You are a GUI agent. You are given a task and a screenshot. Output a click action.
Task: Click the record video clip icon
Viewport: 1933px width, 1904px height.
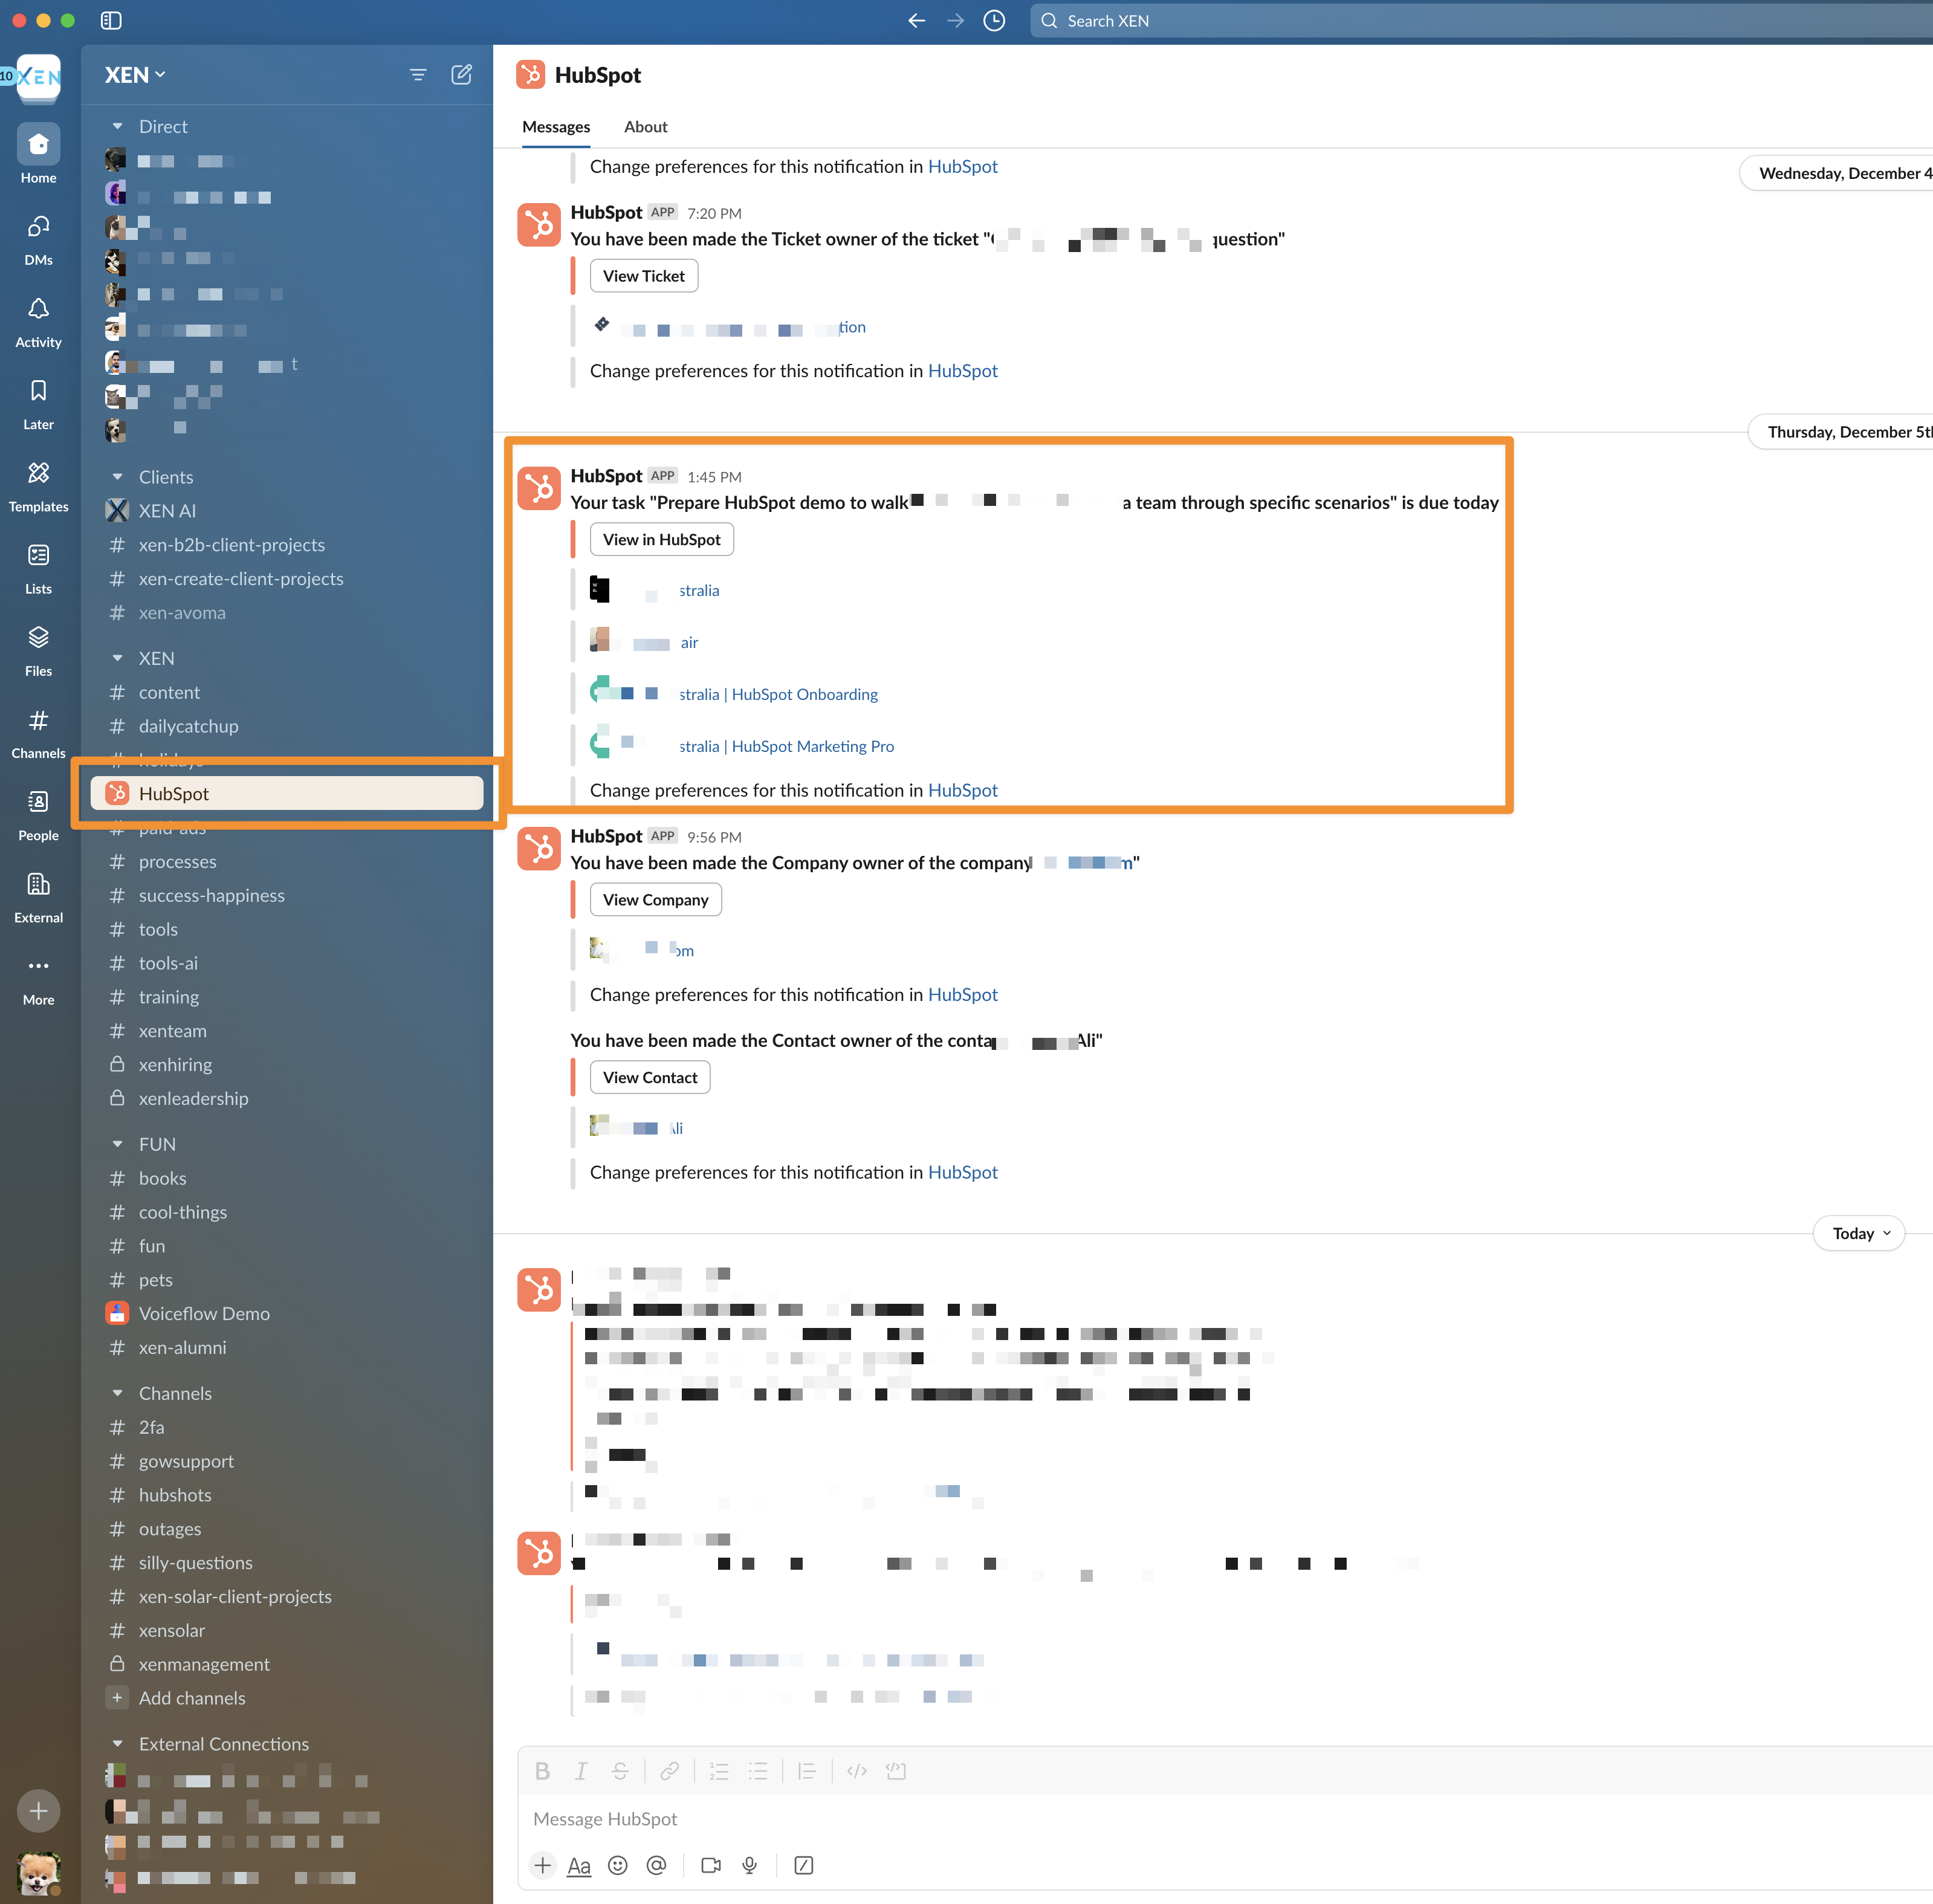click(x=711, y=1865)
